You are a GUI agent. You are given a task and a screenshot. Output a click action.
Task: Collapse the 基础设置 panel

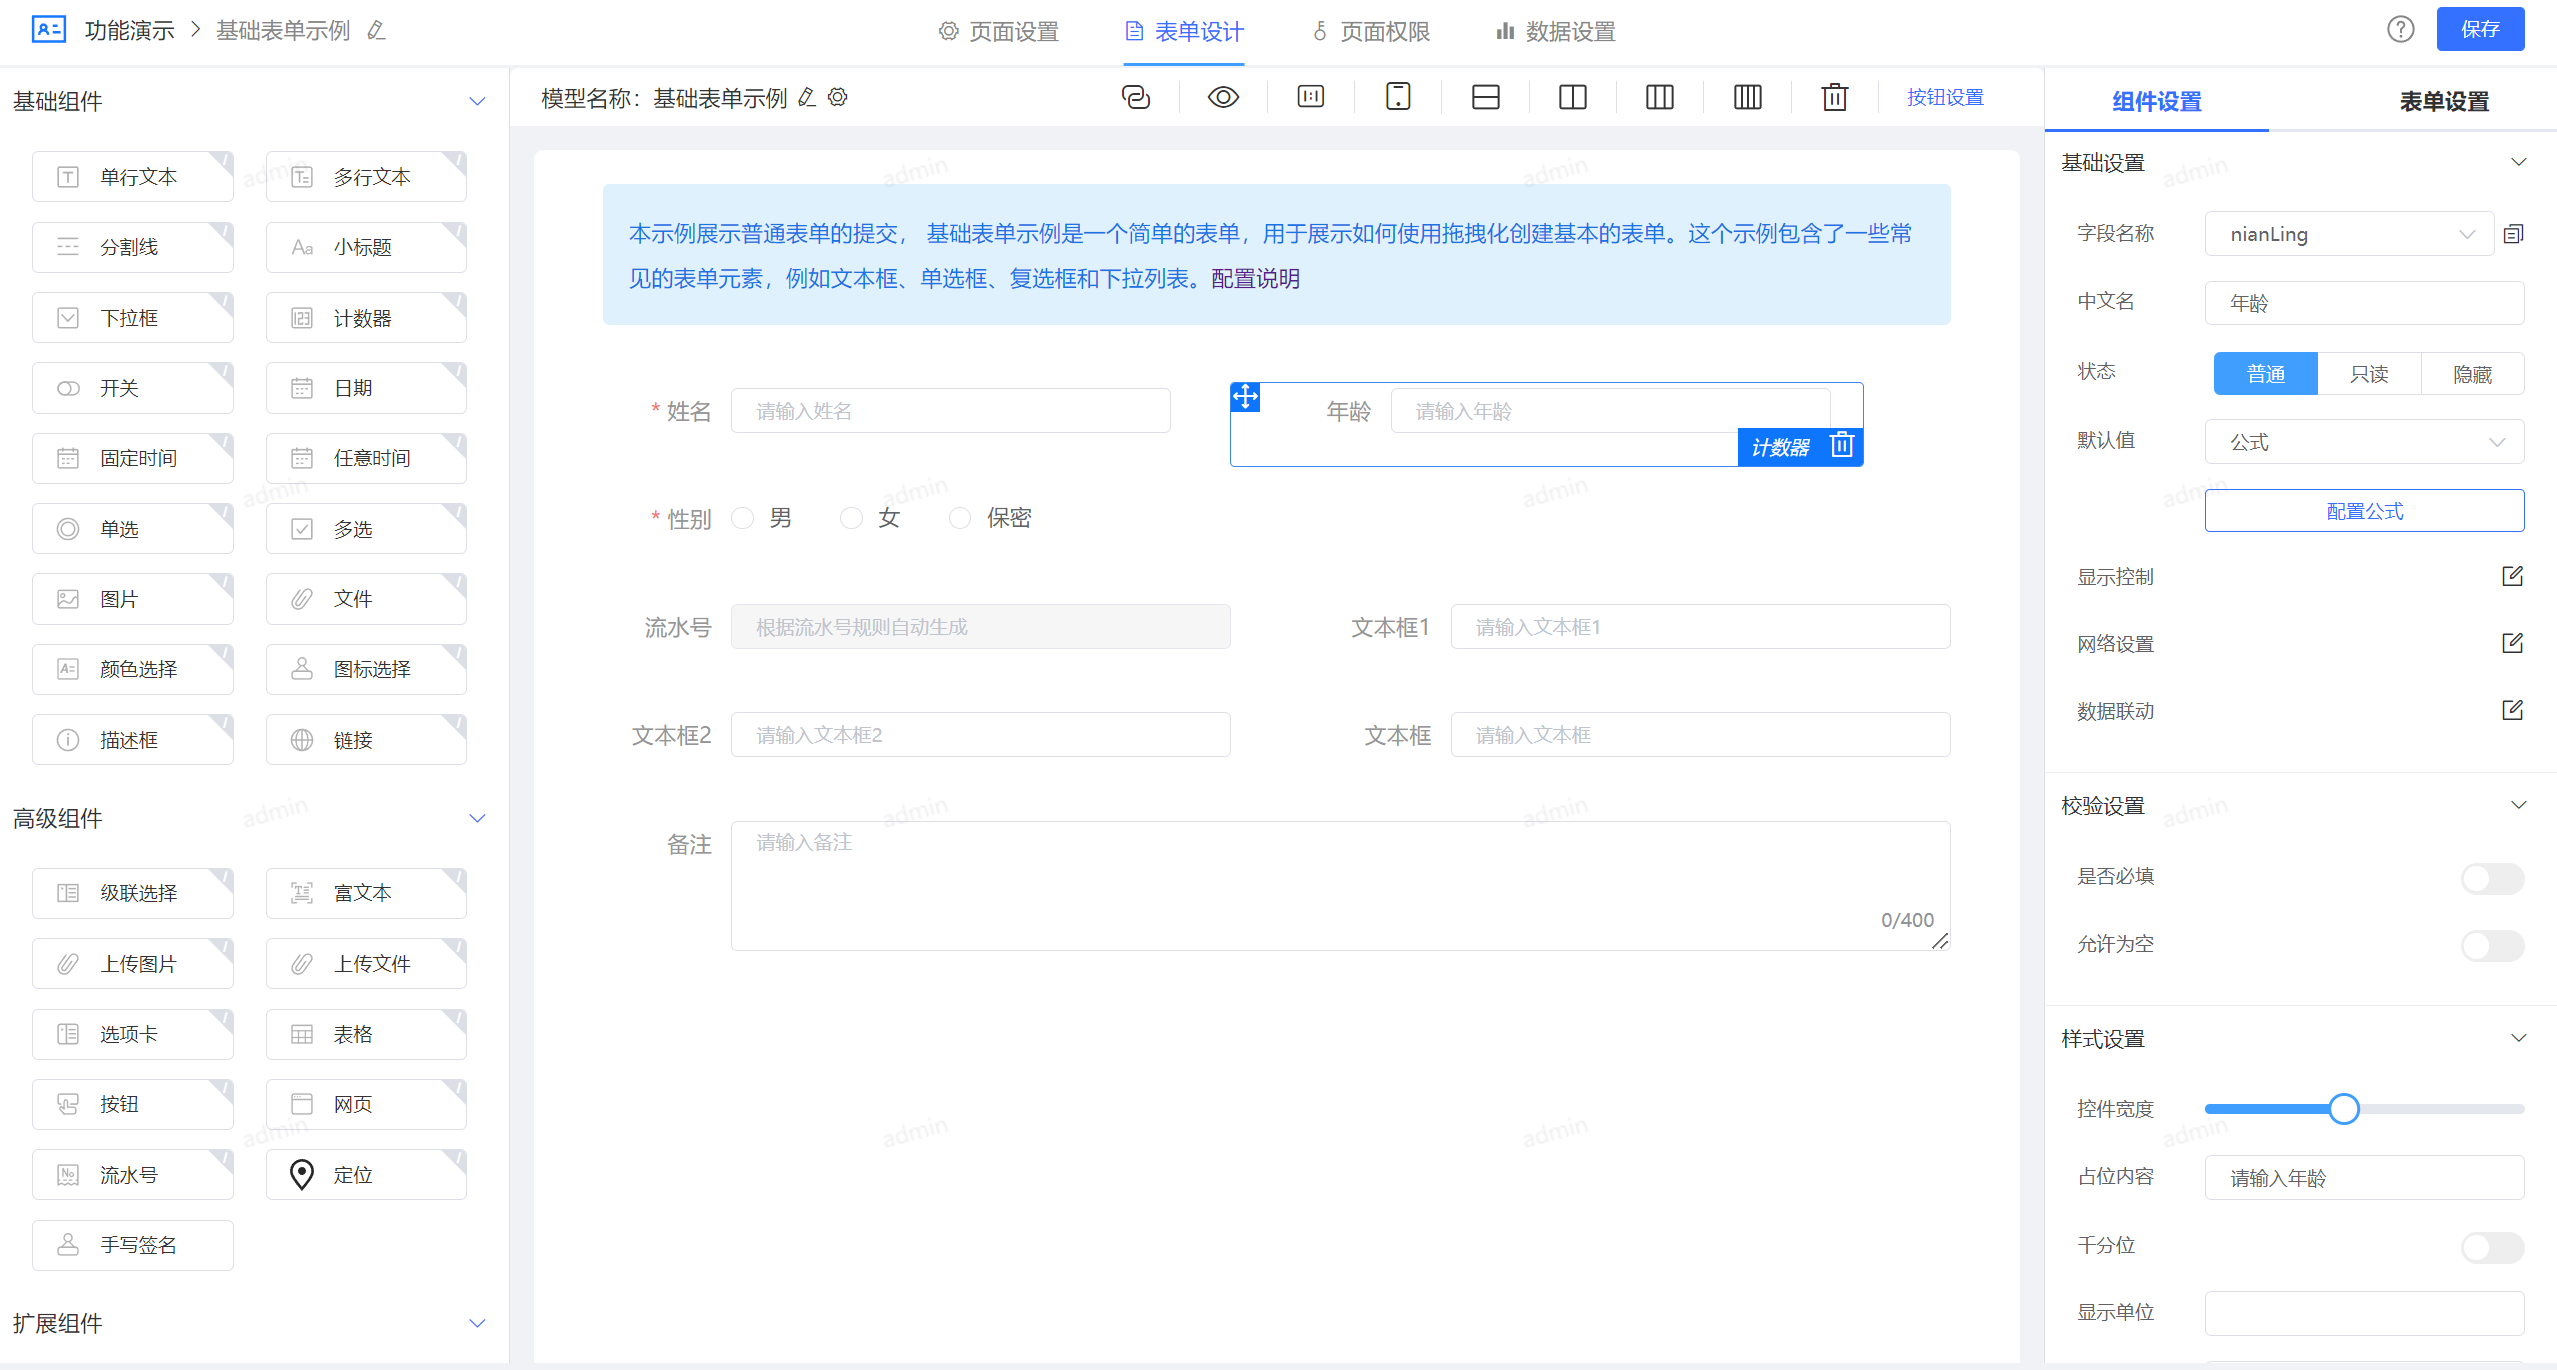tap(2518, 162)
